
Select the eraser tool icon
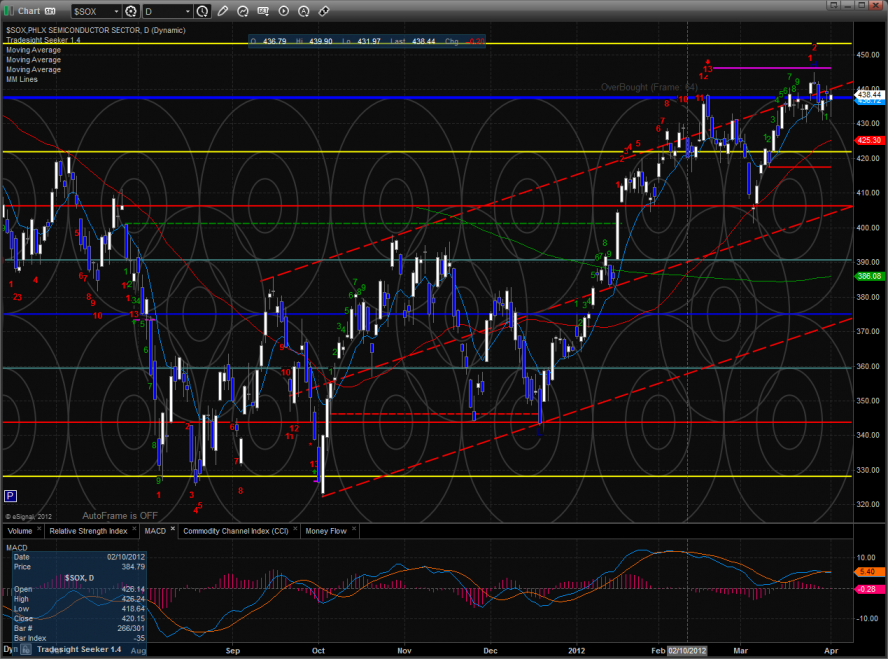pyautogui.click(x=324, y=12)
